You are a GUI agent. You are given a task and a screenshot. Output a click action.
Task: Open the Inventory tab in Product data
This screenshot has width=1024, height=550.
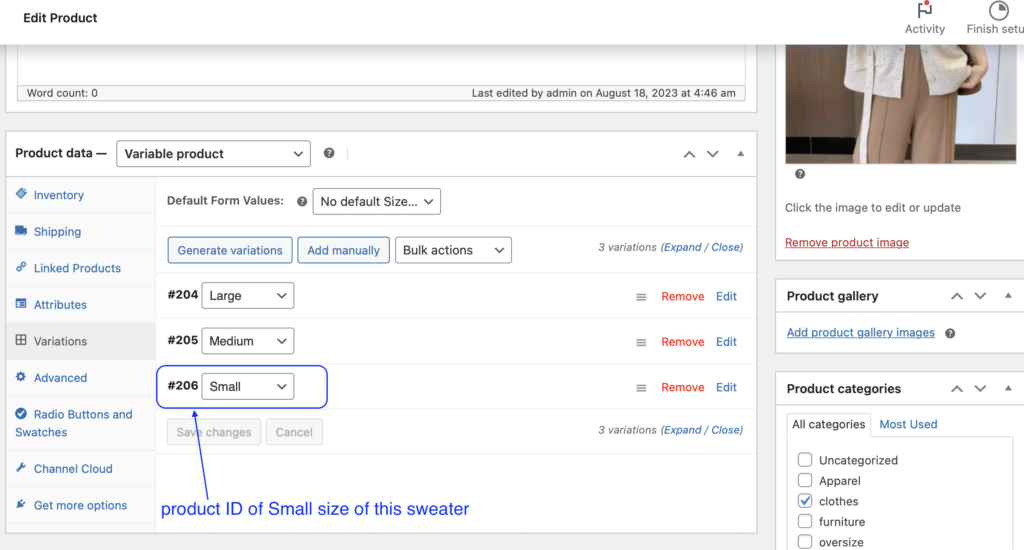(58, 195)
